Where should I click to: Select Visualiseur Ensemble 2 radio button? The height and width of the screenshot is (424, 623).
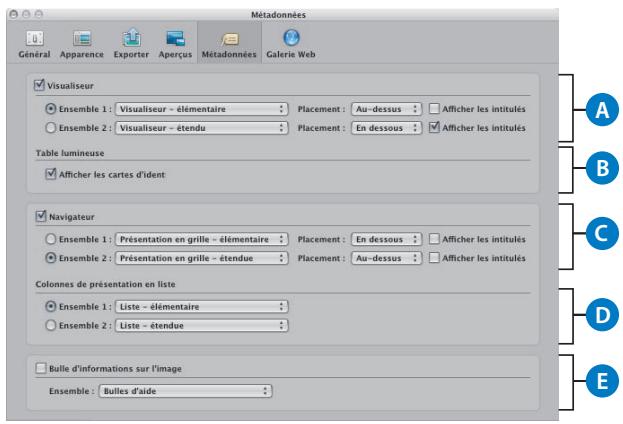[x=50, y=128]
